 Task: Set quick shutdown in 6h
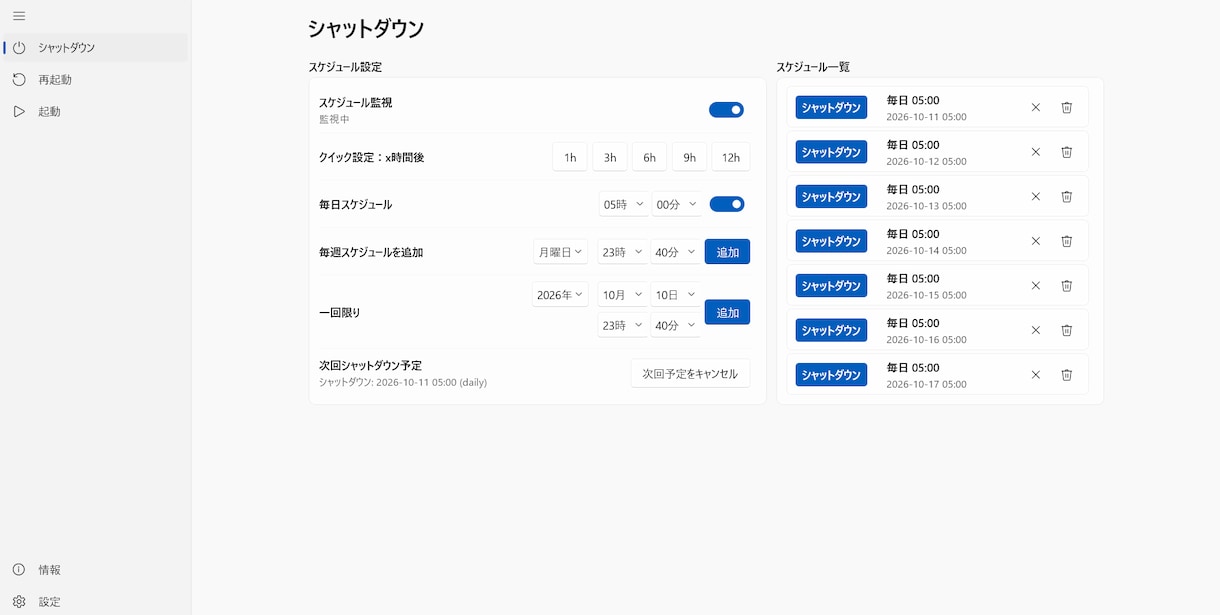[x=649, y=157]
